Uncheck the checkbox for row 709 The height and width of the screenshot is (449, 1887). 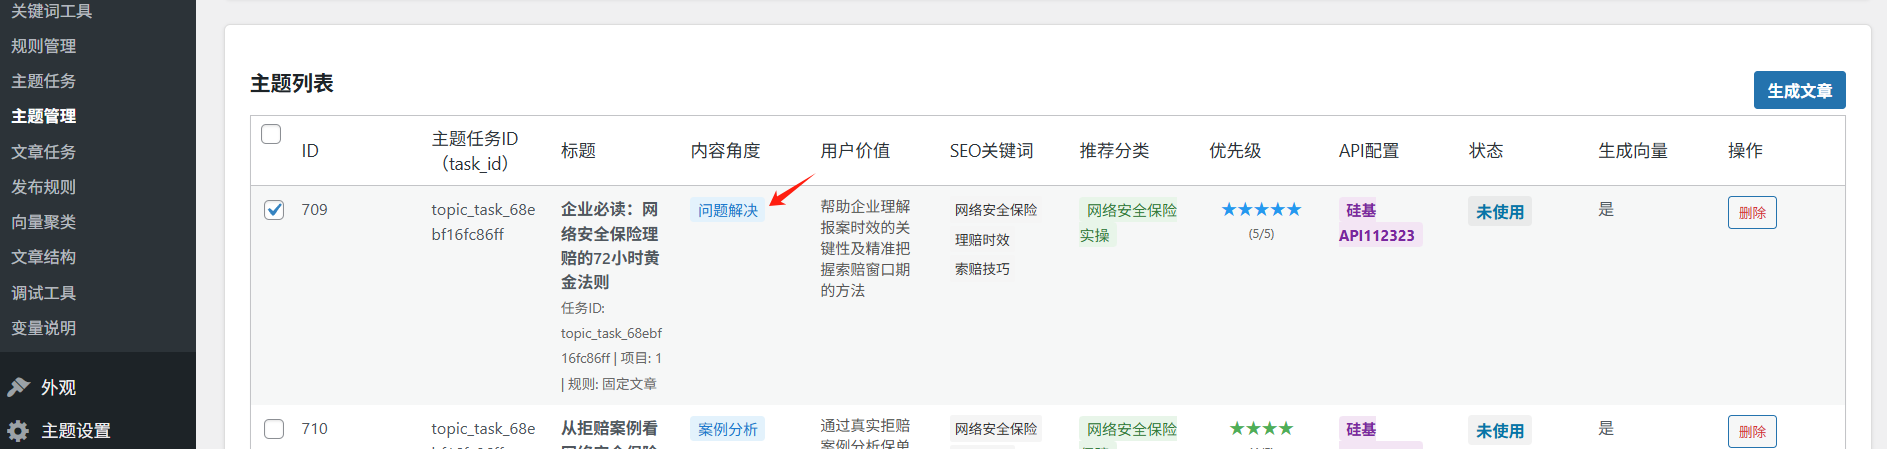[274, 210]
